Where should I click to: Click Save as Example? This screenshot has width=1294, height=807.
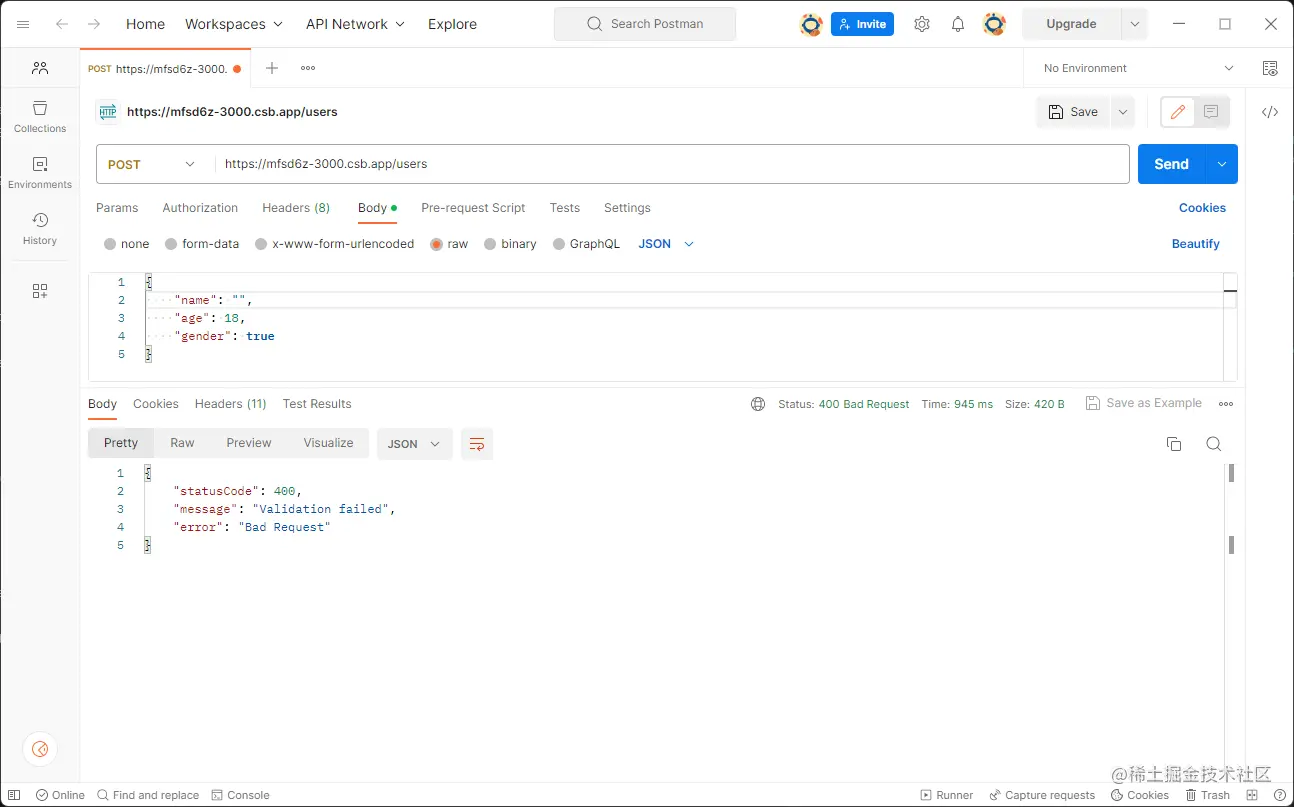tap(1144, 403)
